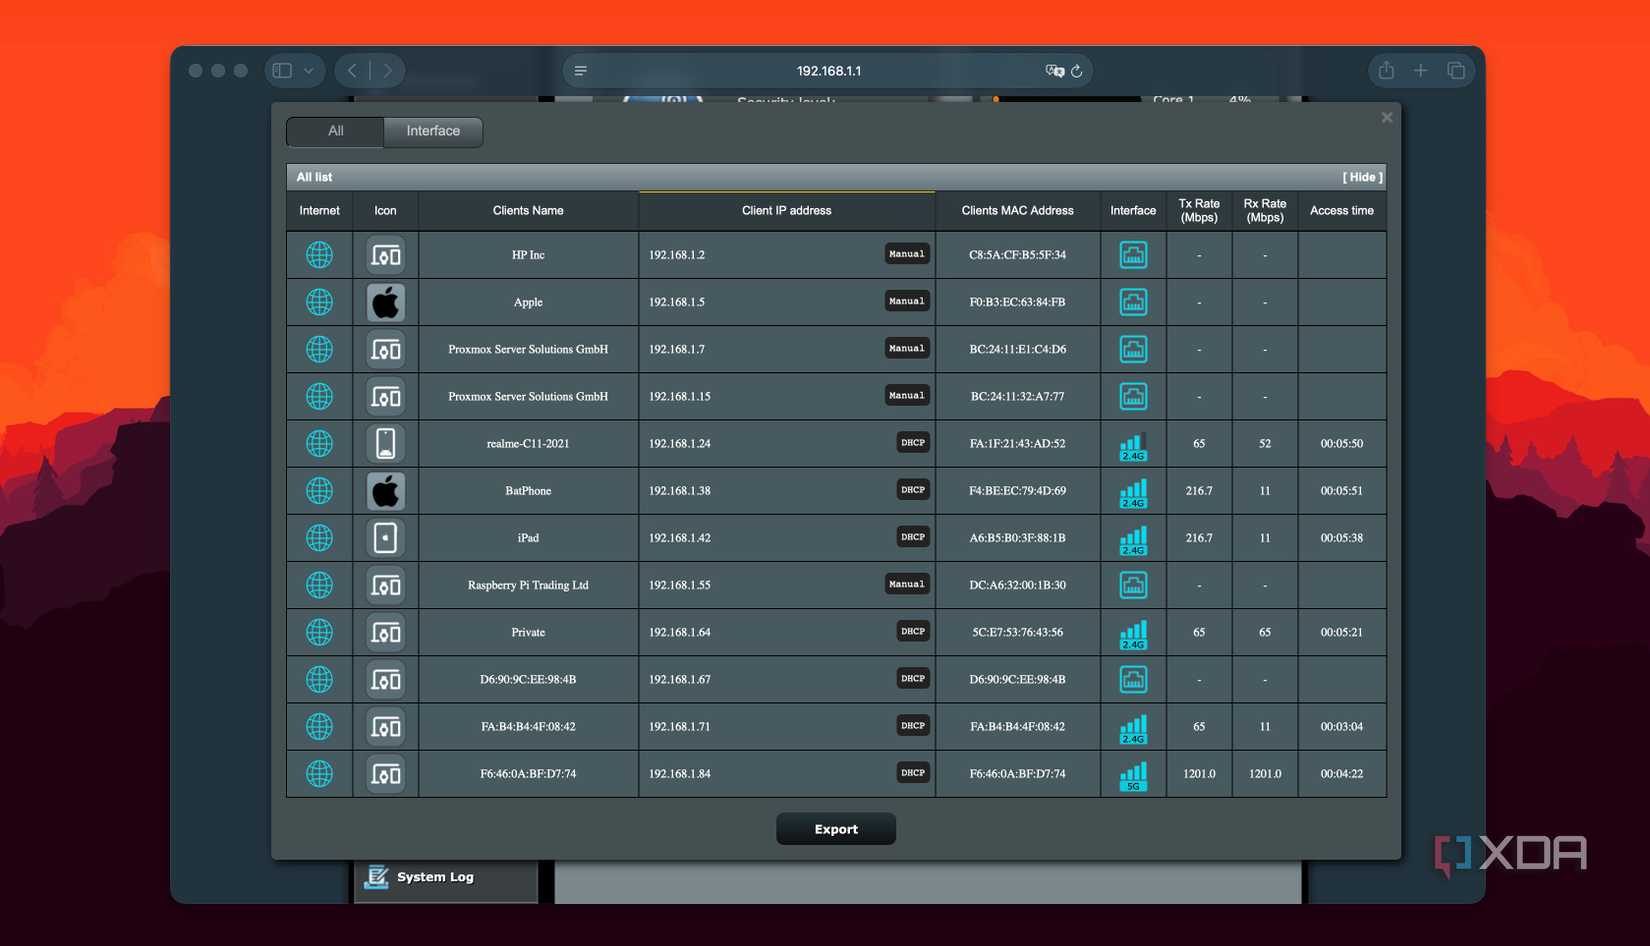This screenshot has height=946, width=1650.
Task: Click the wired interface icon for 192.168.1.67
Action: point(1133,679)
